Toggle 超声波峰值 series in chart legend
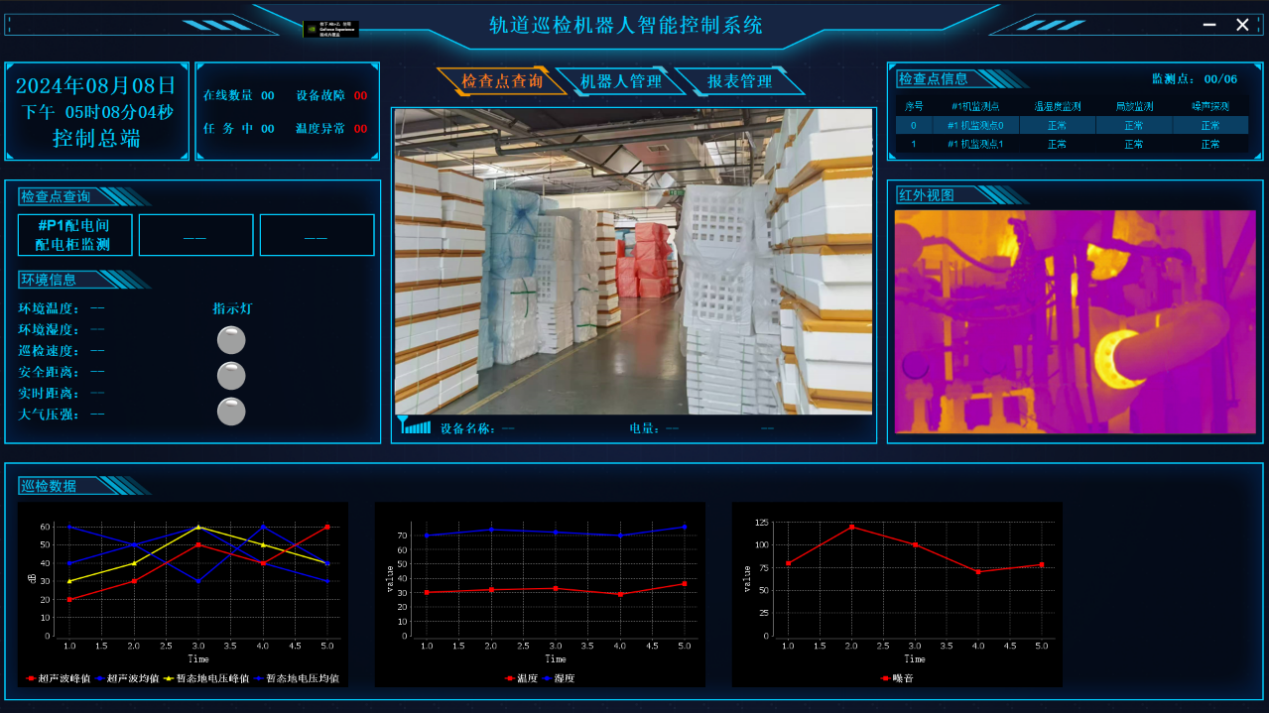The image size is (1269, 713). [59, 678]
